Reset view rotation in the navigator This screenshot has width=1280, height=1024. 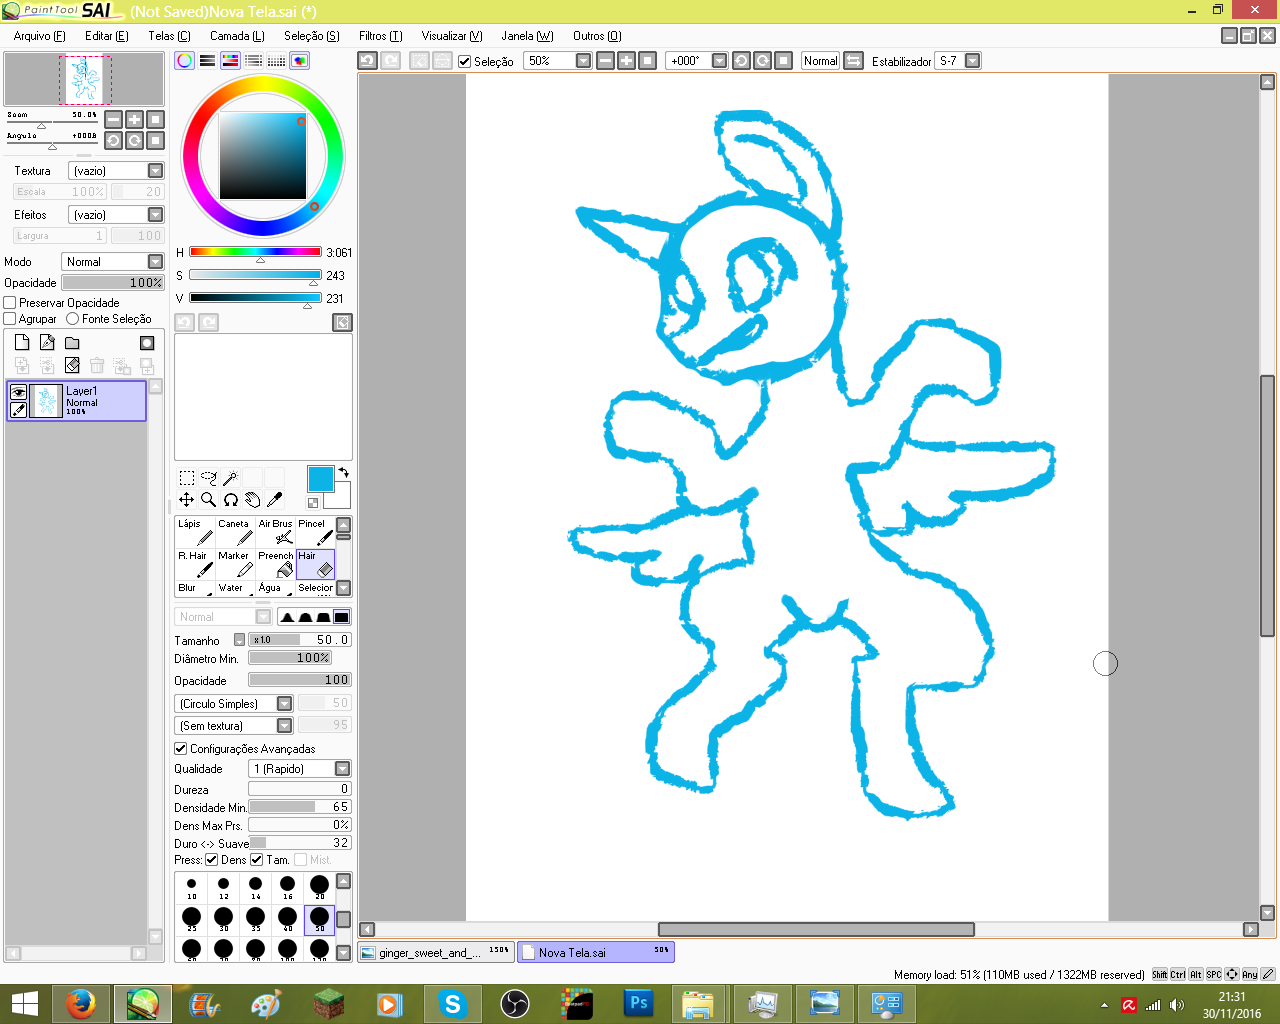pos(155,140)
